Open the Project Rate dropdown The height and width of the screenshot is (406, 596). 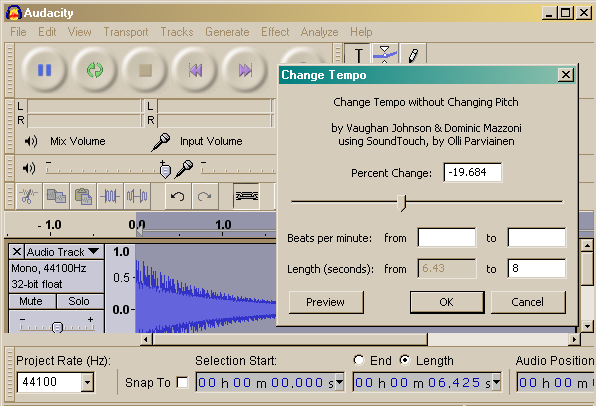click(x=87, y=382)
